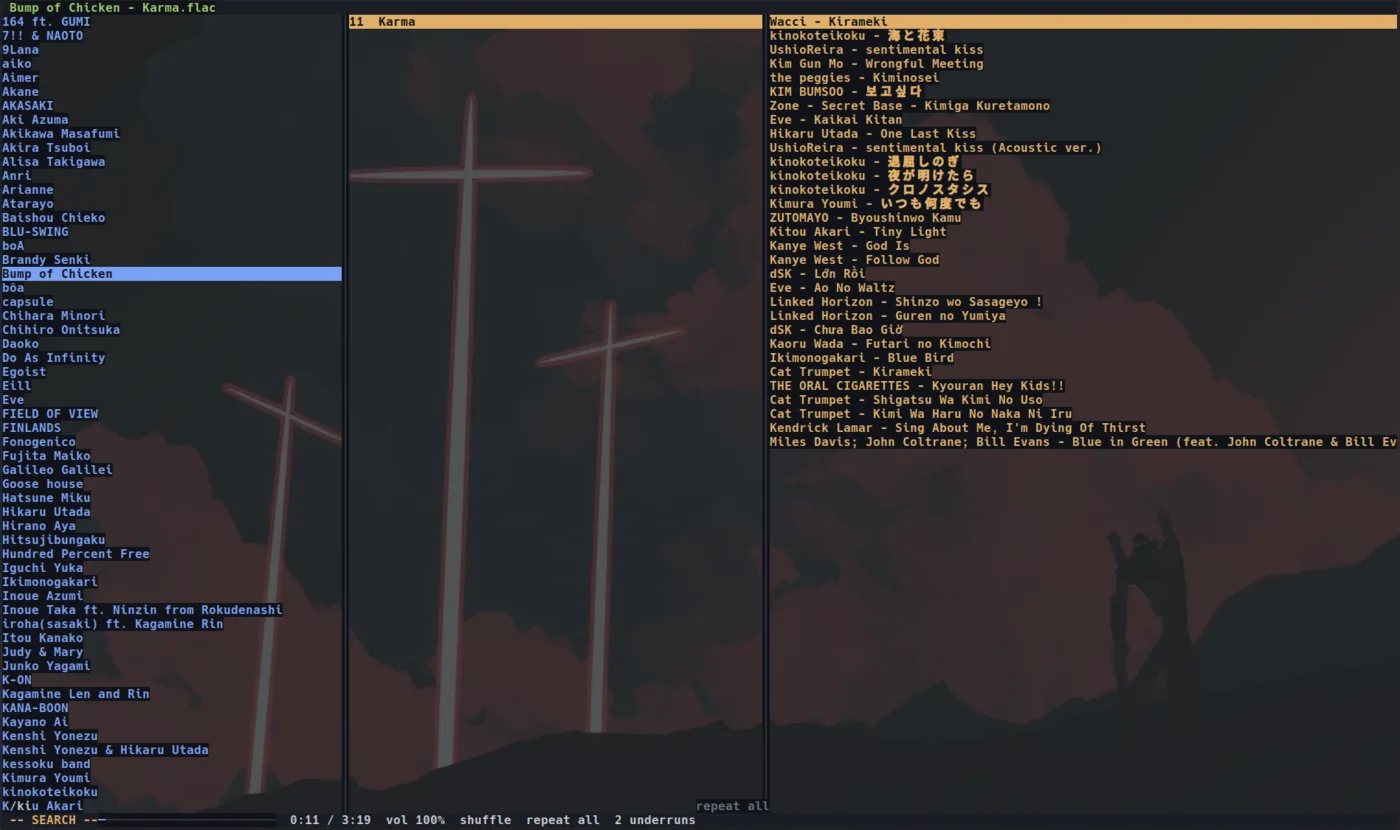Select iroha(sasaki) ft. Kagamine Rin

click(113, 623)
